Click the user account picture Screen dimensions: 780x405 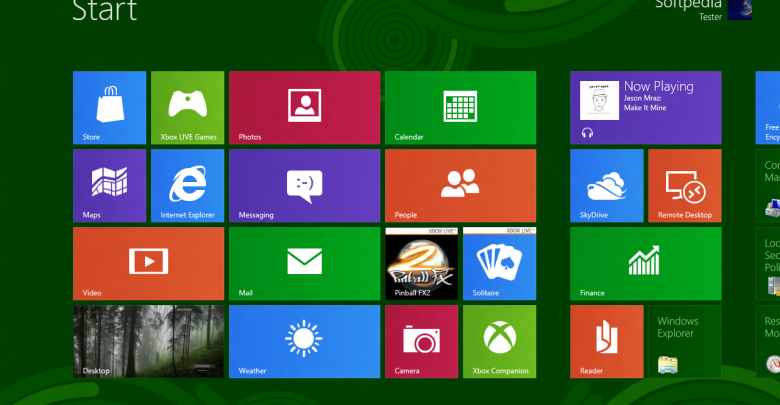[x=739, y=9]
